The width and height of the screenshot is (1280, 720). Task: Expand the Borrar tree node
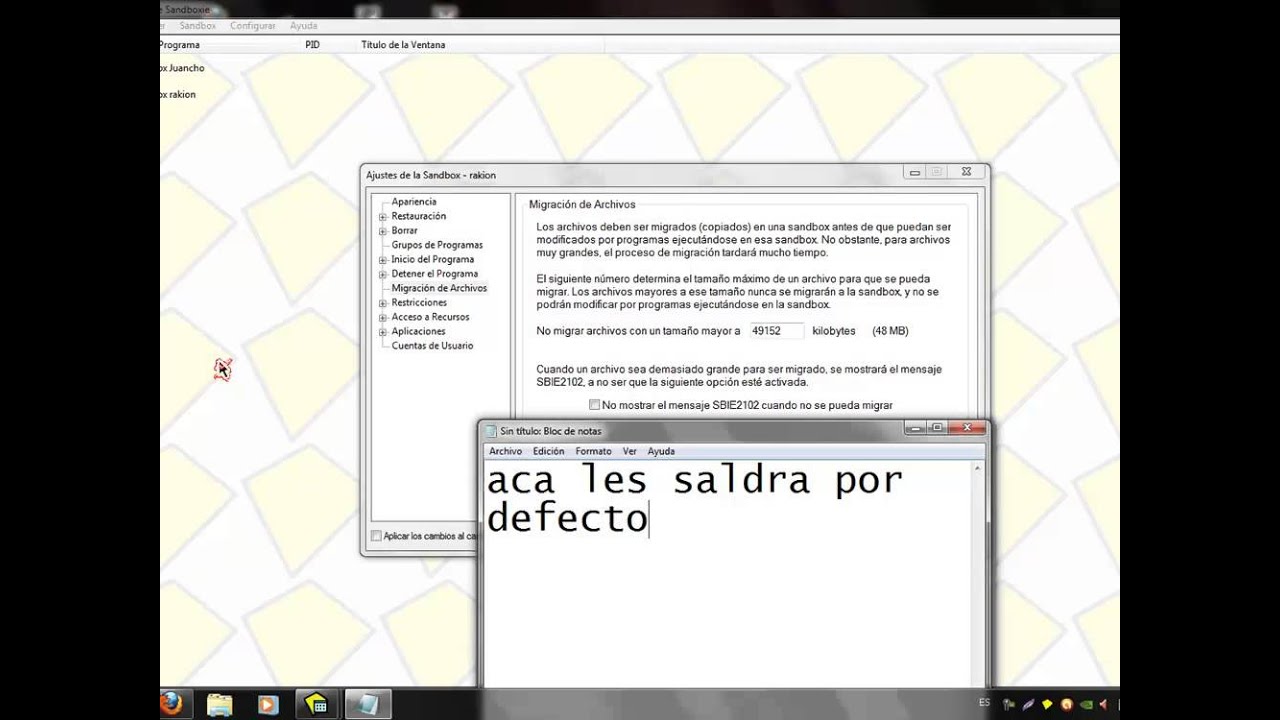[x=383, y=231]
